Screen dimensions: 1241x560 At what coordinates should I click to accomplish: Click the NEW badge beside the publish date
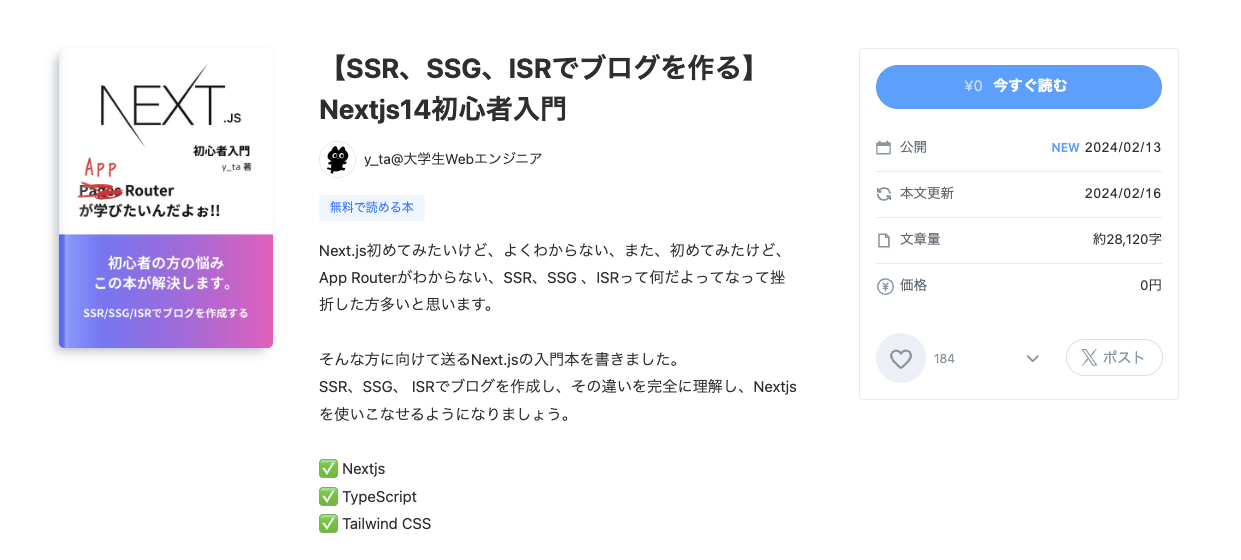(1065, 148)
